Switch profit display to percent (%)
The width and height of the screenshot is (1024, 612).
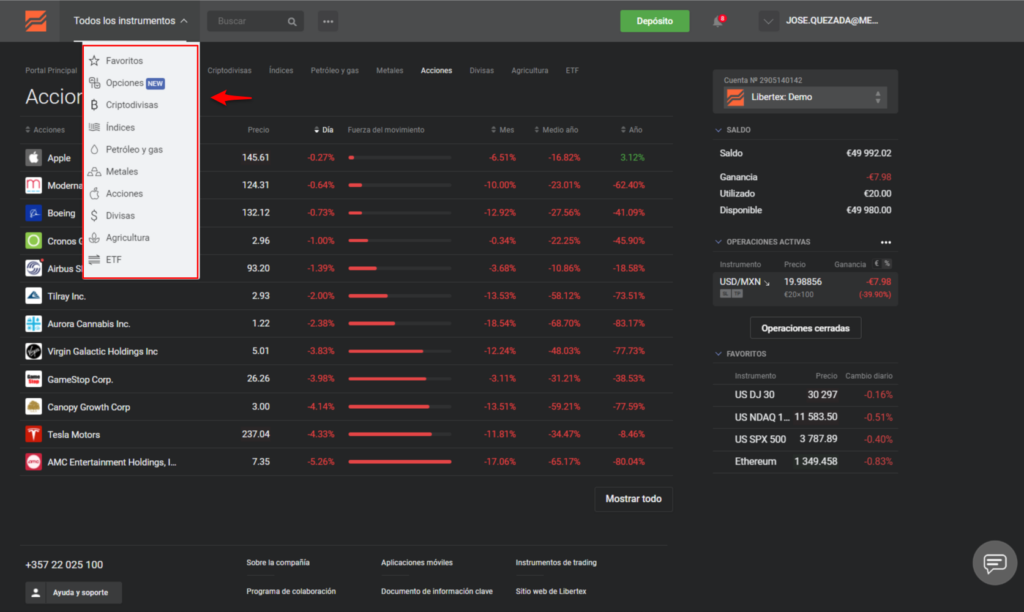[887, 264]
